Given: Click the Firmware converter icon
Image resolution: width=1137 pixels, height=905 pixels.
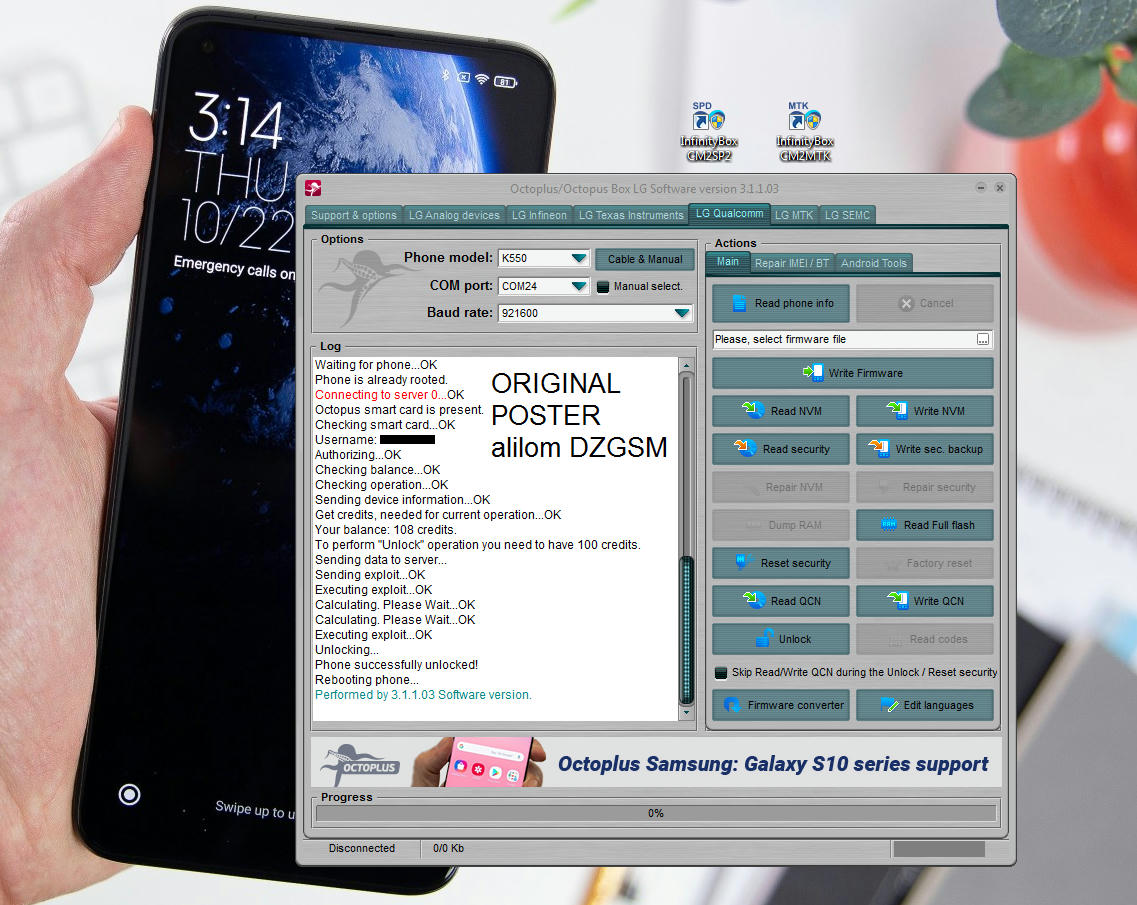Looking at the screenshot, I should pos(732,704).
